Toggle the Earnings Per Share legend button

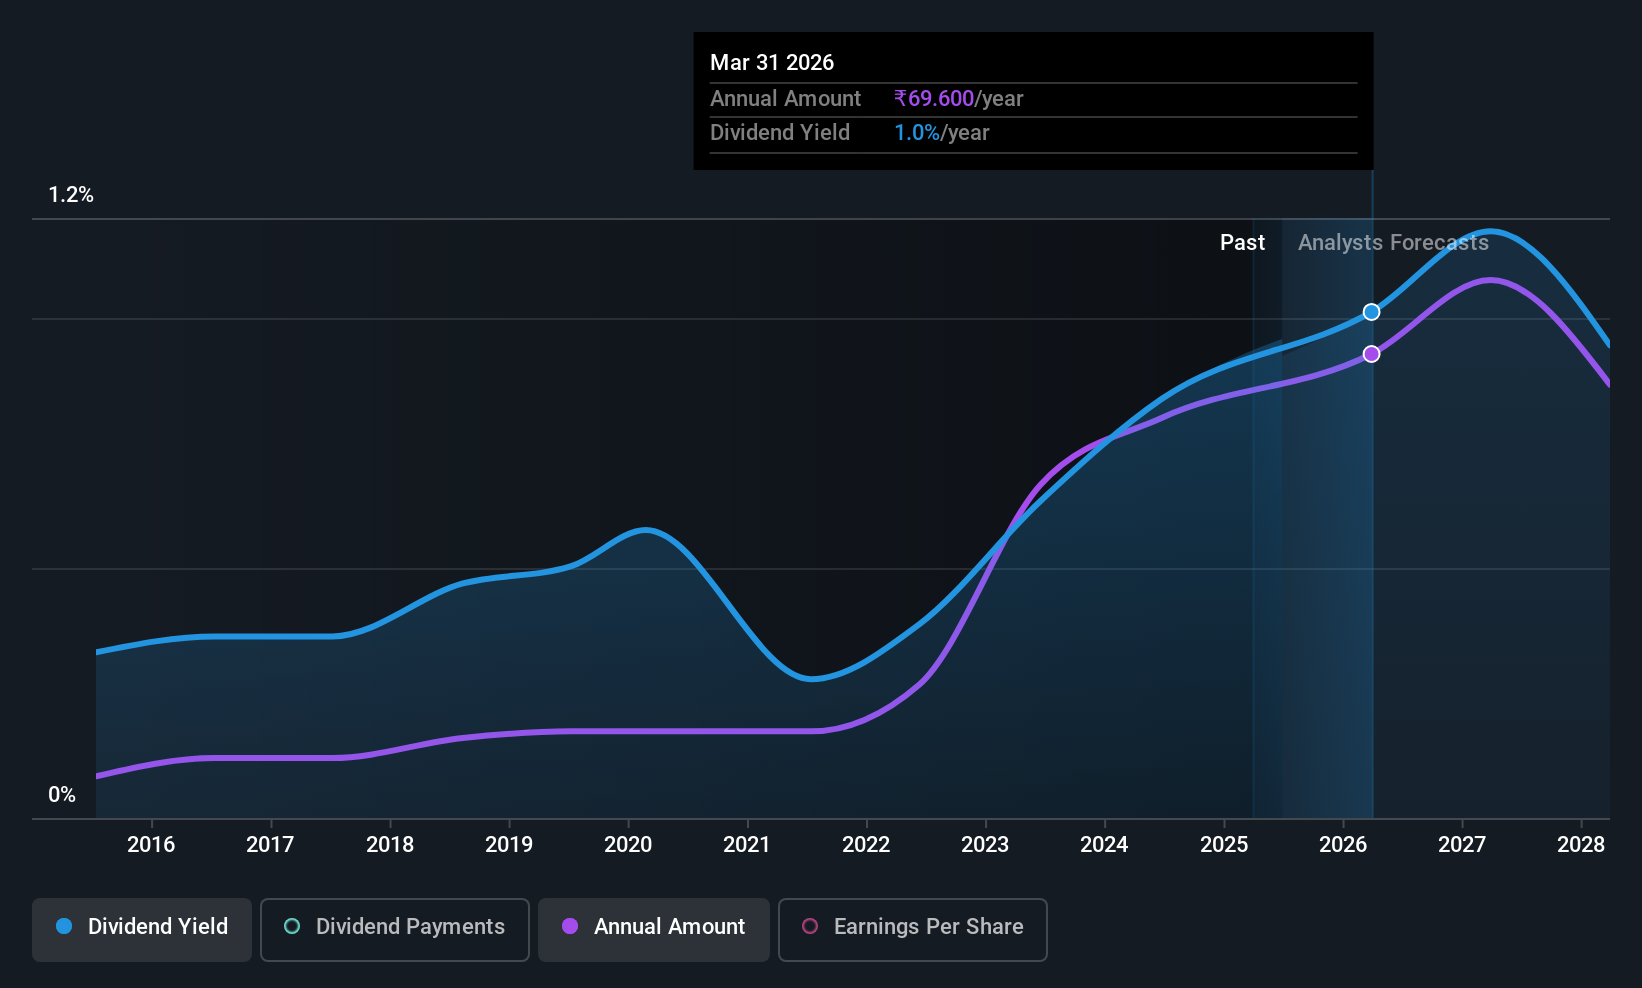913,929
